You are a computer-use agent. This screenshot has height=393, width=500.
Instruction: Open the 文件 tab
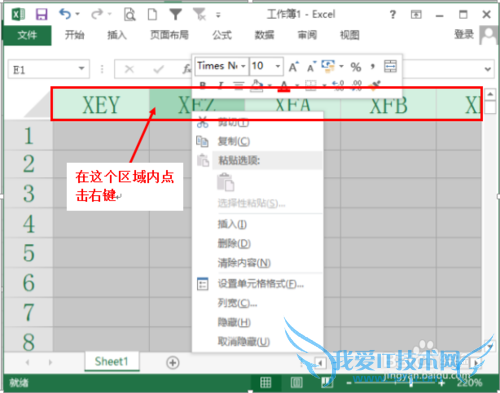tap(27, 35)
